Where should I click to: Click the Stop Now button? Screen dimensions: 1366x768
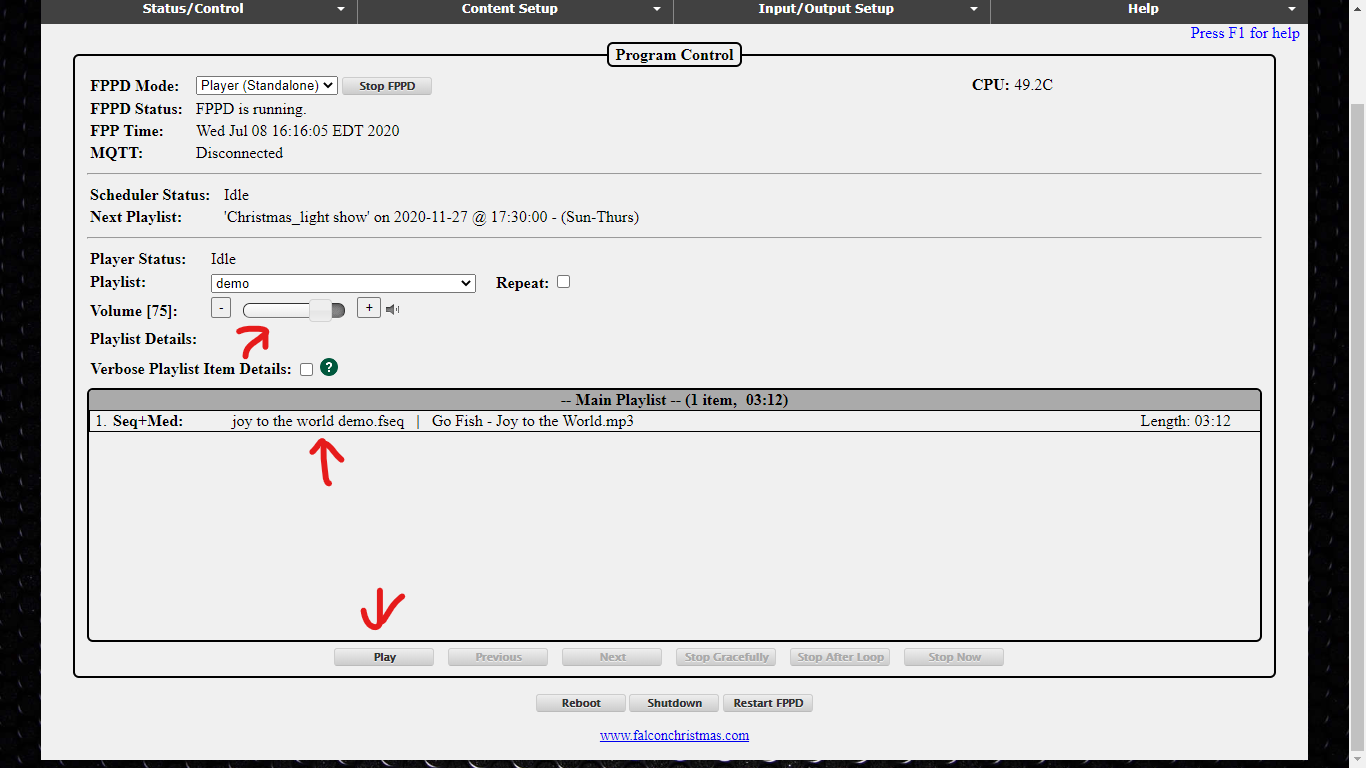coord(954,657)
